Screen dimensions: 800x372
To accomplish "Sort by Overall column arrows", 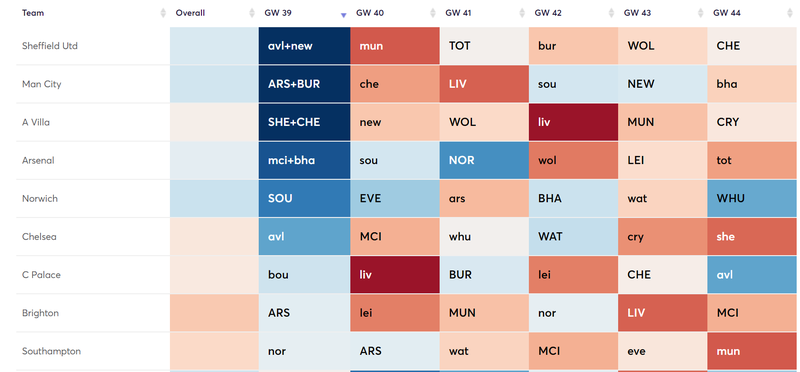I will pos(252,13).
